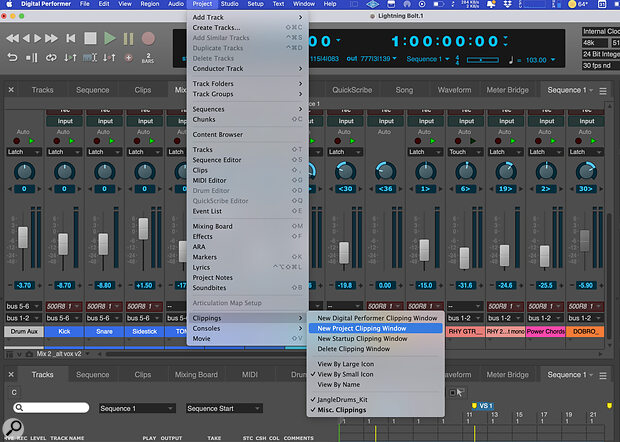The image size is (620, 442).
Task: Click the Power Chords track name label
Action: tap(546, 331)
